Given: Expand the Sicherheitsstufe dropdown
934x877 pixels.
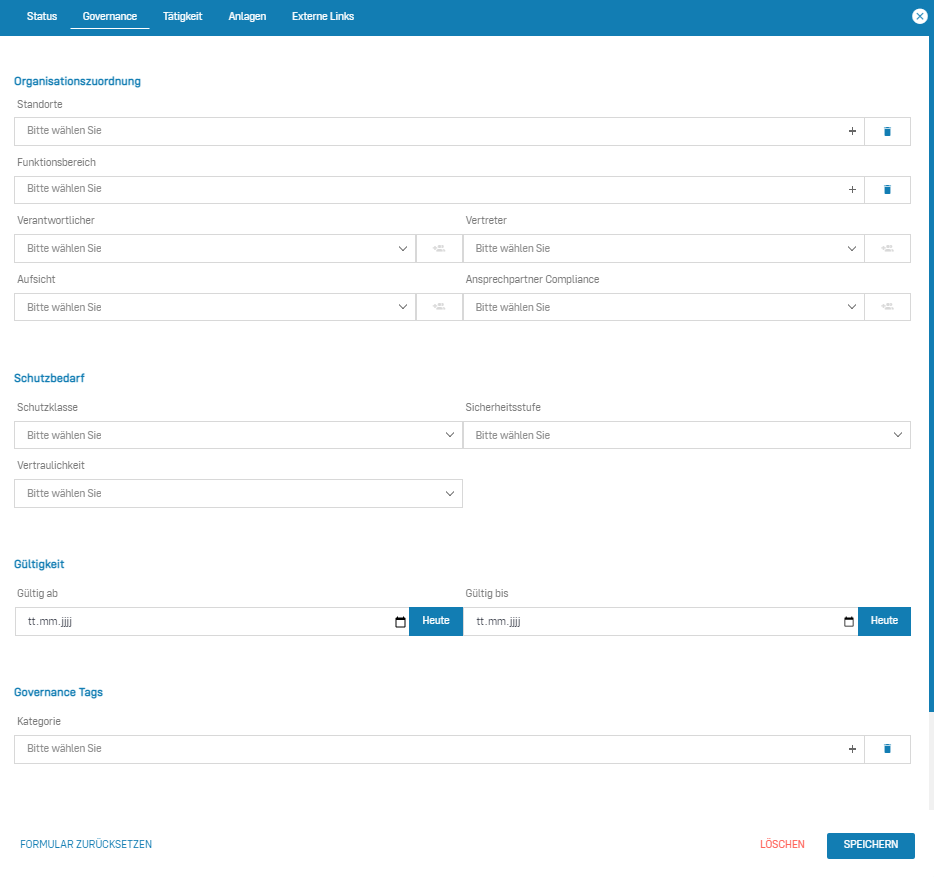Looking at the screenshot, I should 686,435.
